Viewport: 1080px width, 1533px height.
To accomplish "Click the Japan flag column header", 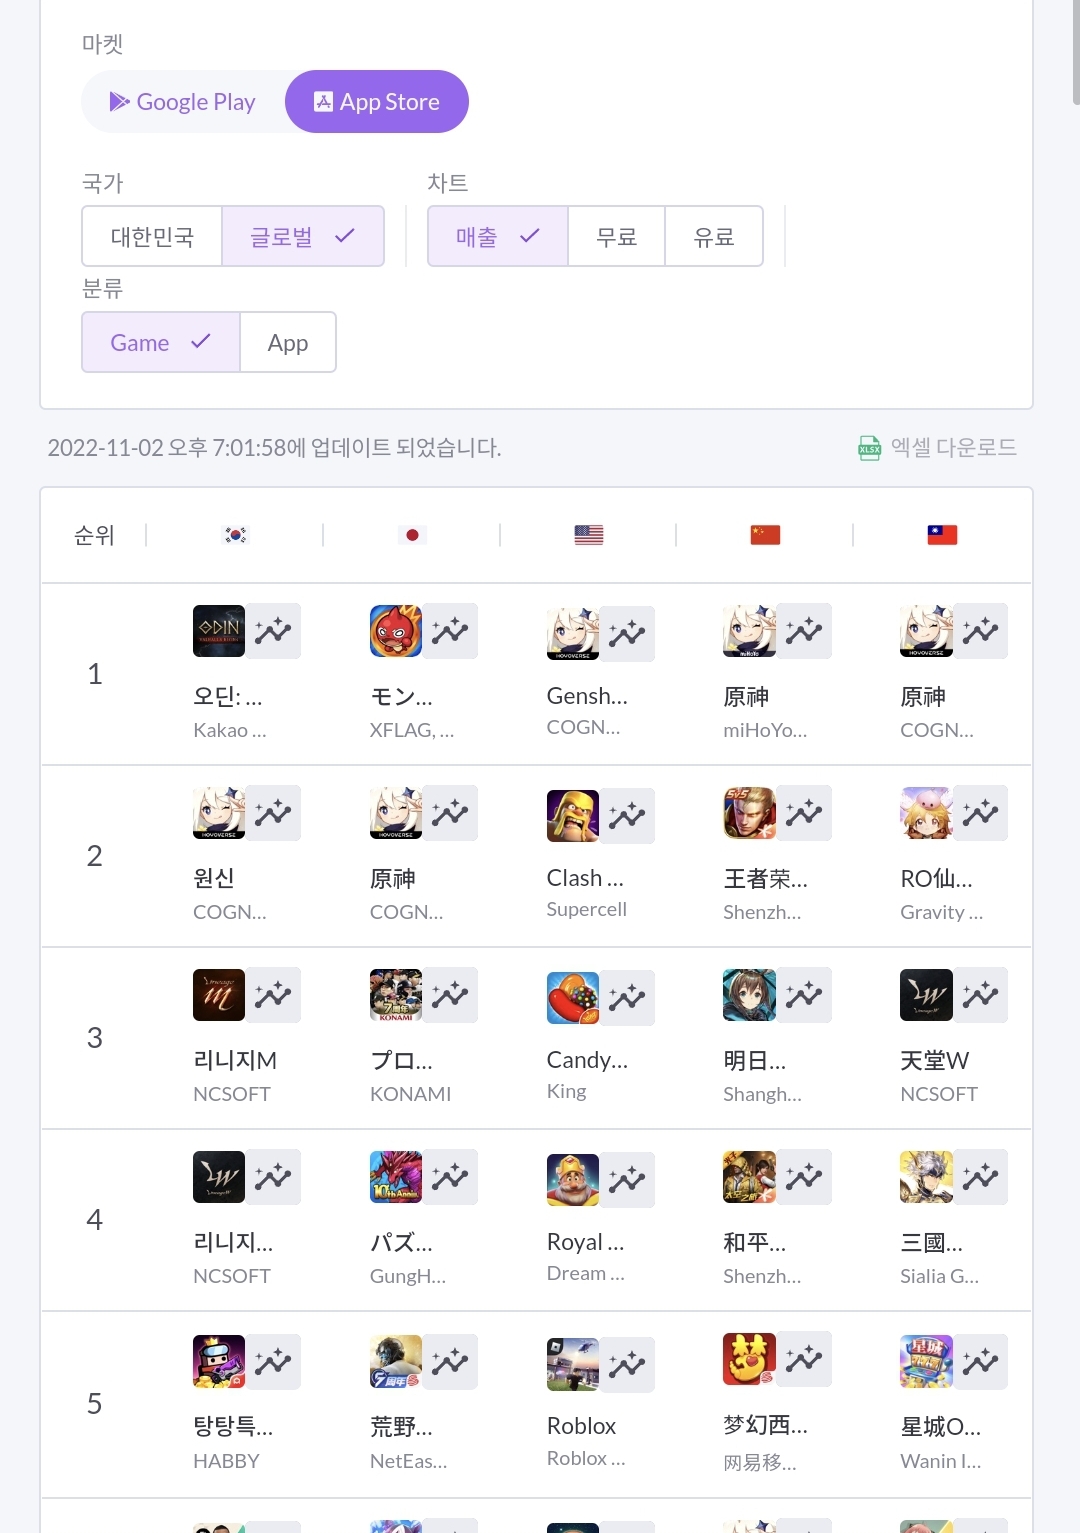I will pyautogui.click(x=412, y=535).
